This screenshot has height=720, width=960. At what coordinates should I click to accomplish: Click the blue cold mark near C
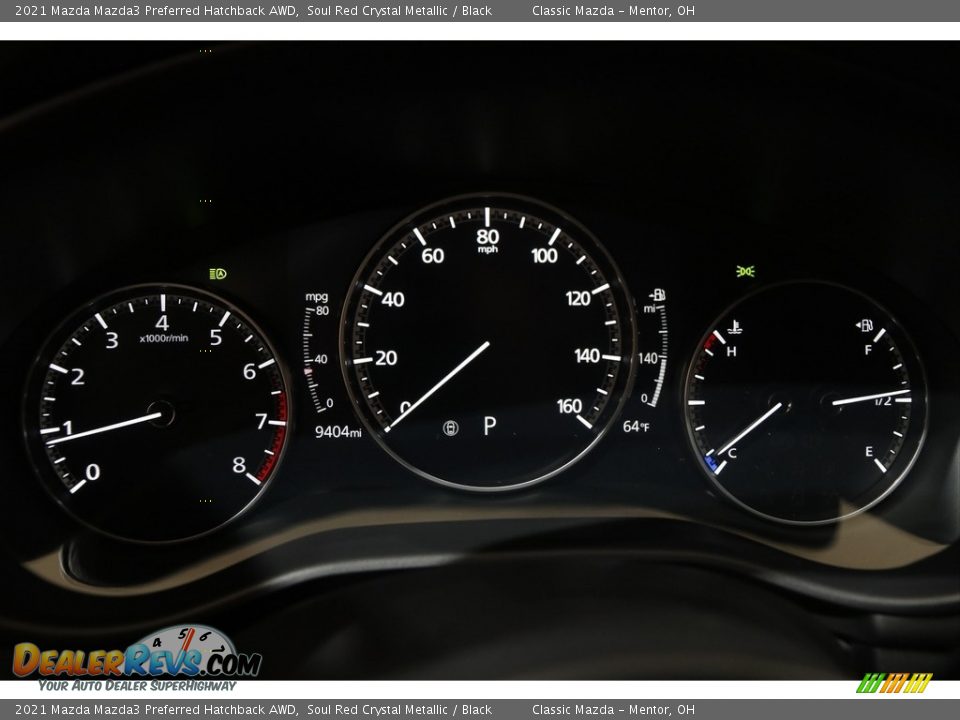click(711, 462)
